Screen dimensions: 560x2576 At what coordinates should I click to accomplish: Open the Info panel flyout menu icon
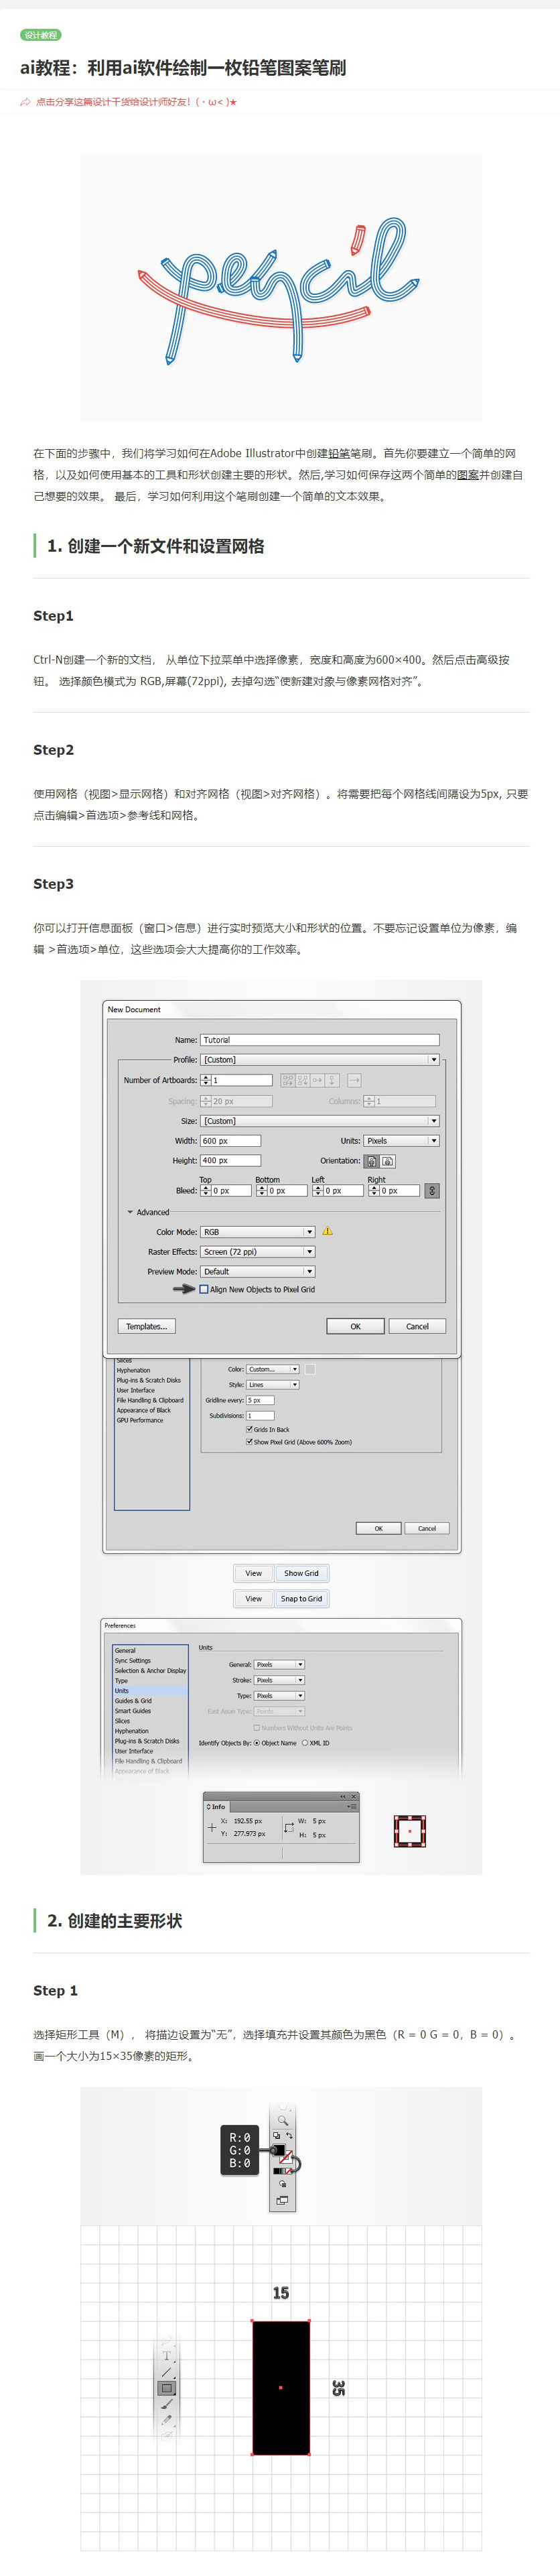[x=351, y=1807]
